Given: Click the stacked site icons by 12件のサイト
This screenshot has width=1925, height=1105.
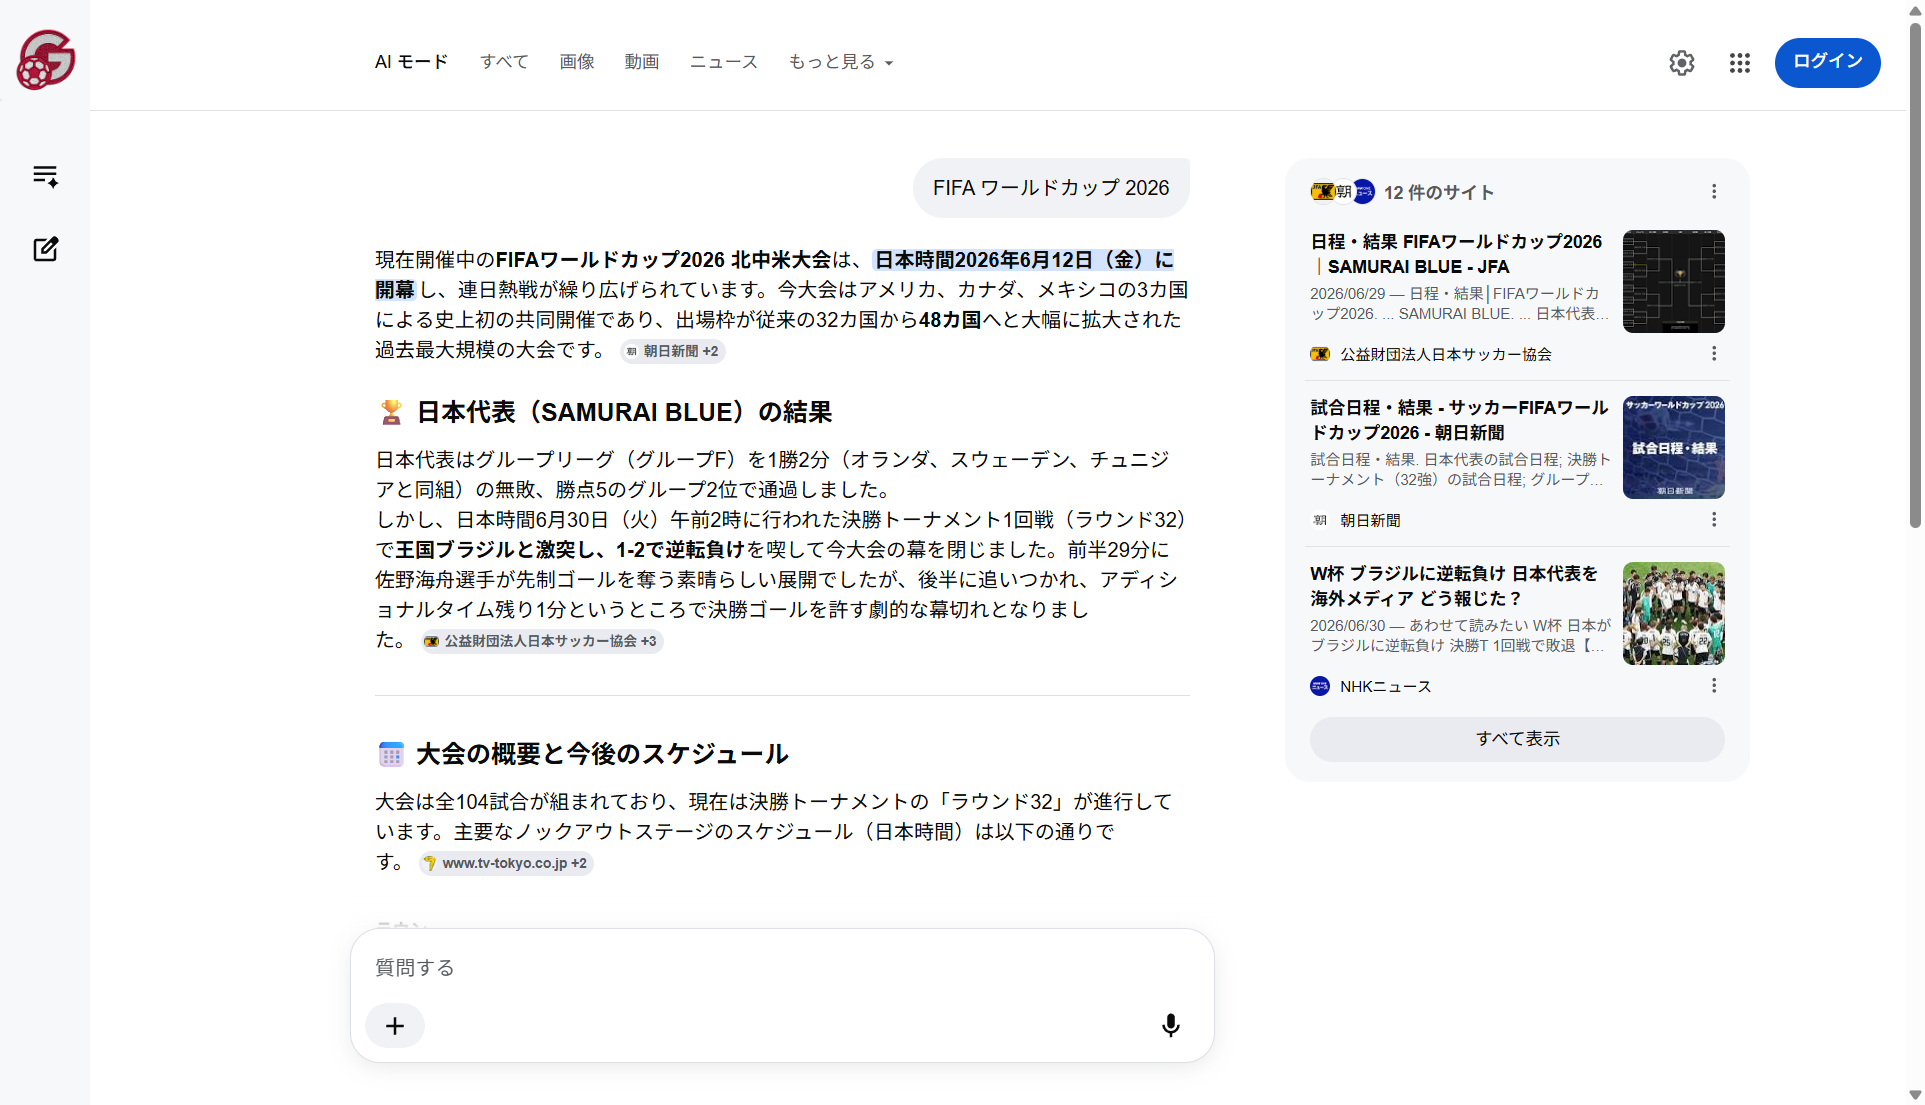Looking at the screenshot, I should tap(1342, 191).
